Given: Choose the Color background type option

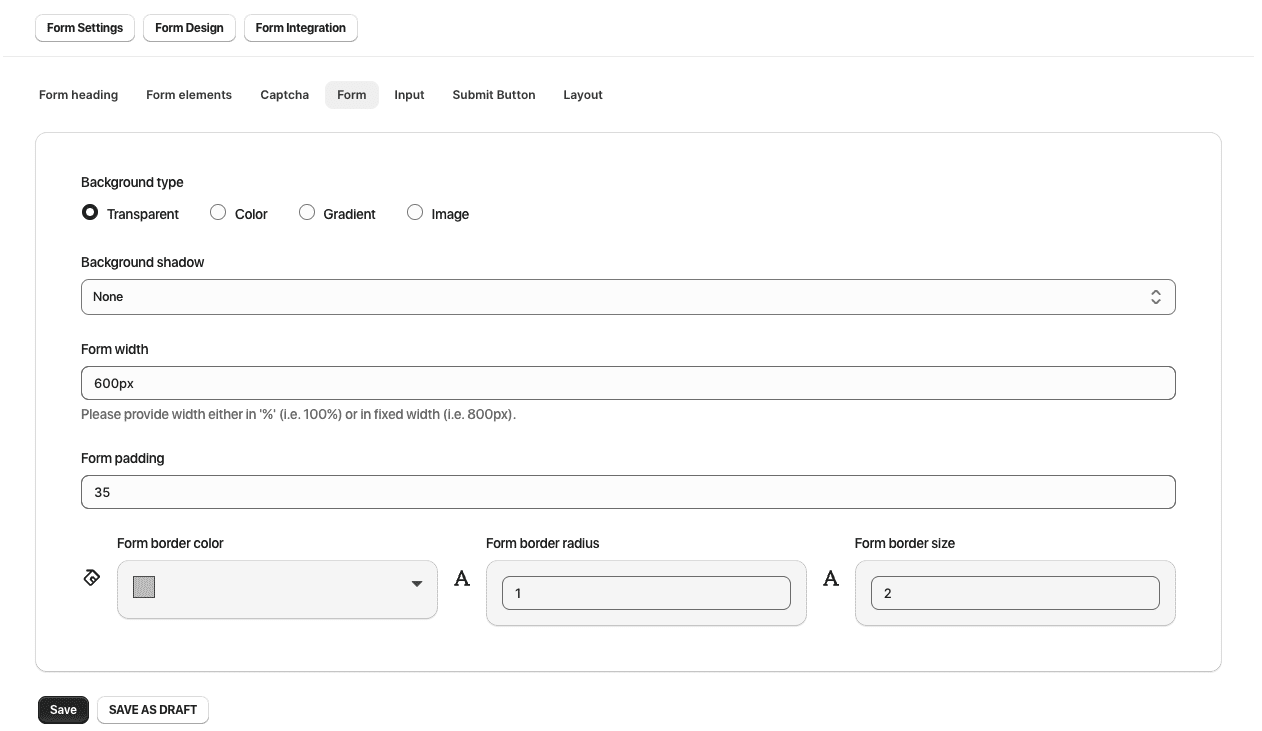Looking at the screenshot, I should pos(218,213).
